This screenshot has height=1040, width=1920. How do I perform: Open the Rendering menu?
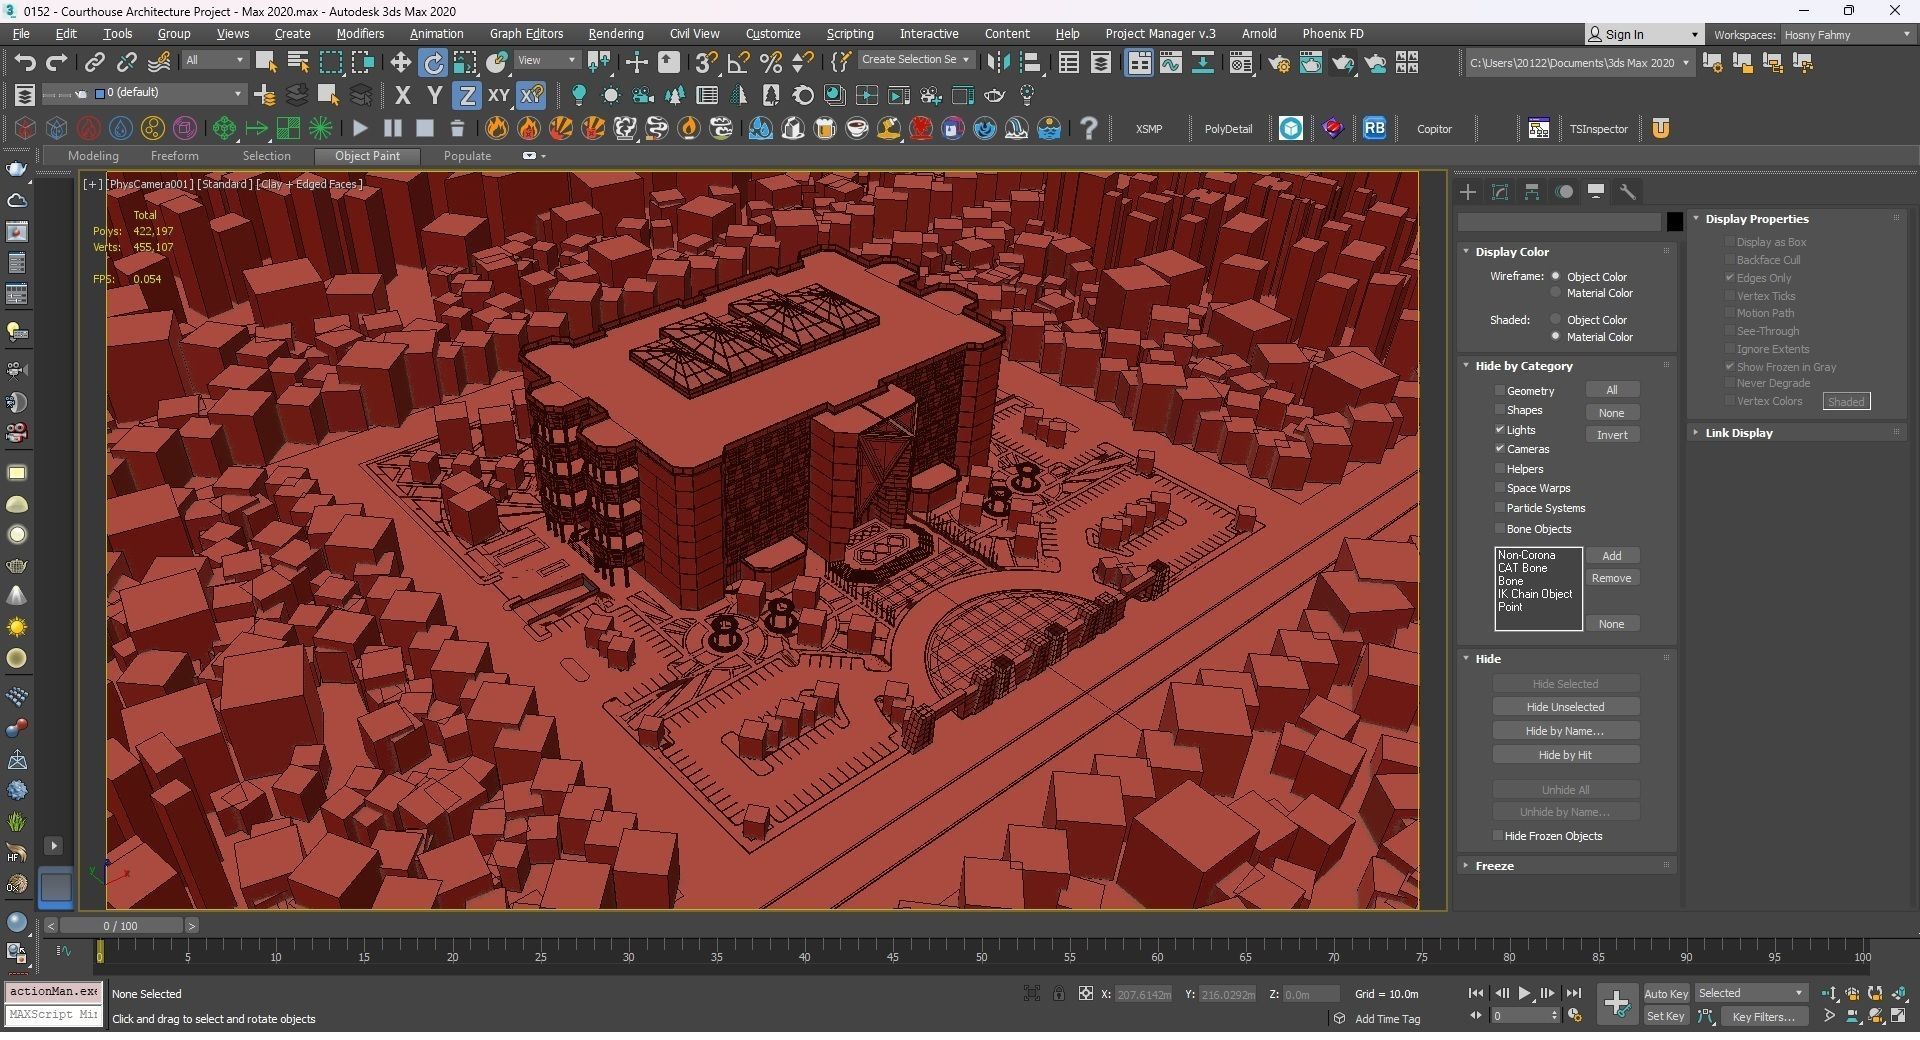616,33
